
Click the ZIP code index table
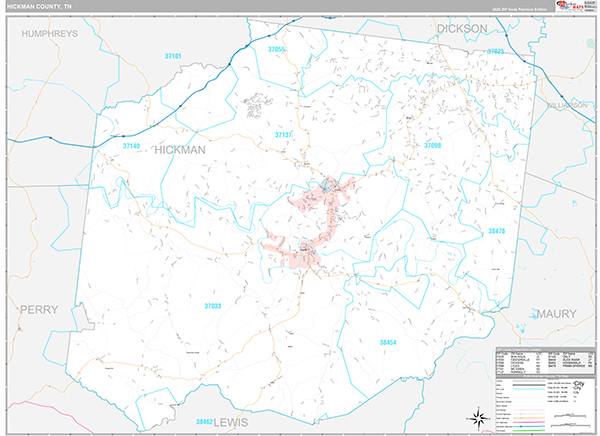[x=545, y=362]
